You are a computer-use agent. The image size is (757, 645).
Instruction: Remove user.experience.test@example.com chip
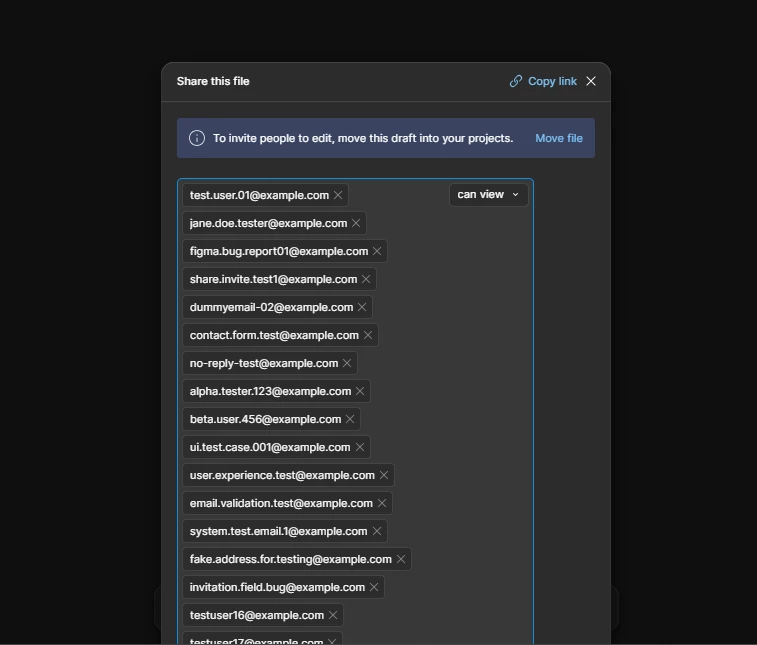384,475
